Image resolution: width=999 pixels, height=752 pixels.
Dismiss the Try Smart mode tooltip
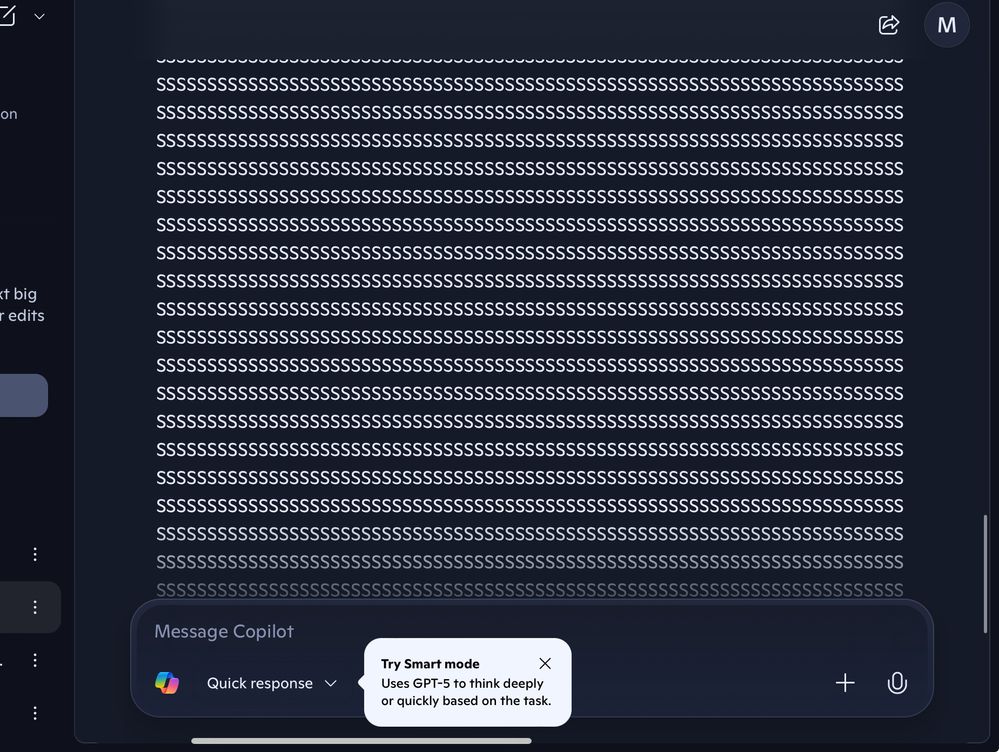pyautogui.click(x=545, y=663)
